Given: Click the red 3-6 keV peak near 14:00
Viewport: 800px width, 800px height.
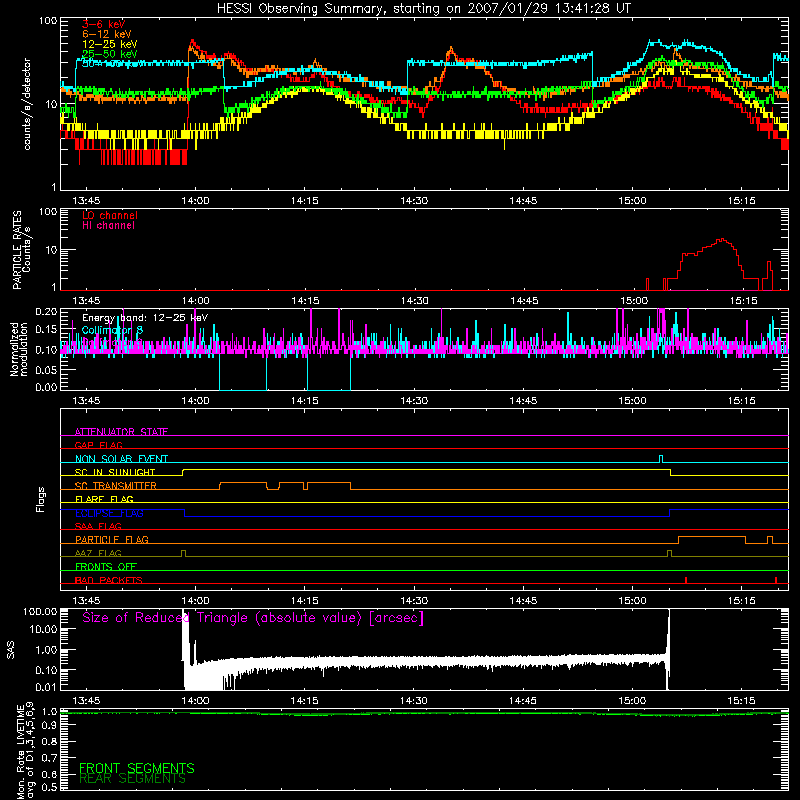Looking at the screenshot, I should [x=192, y=41].
